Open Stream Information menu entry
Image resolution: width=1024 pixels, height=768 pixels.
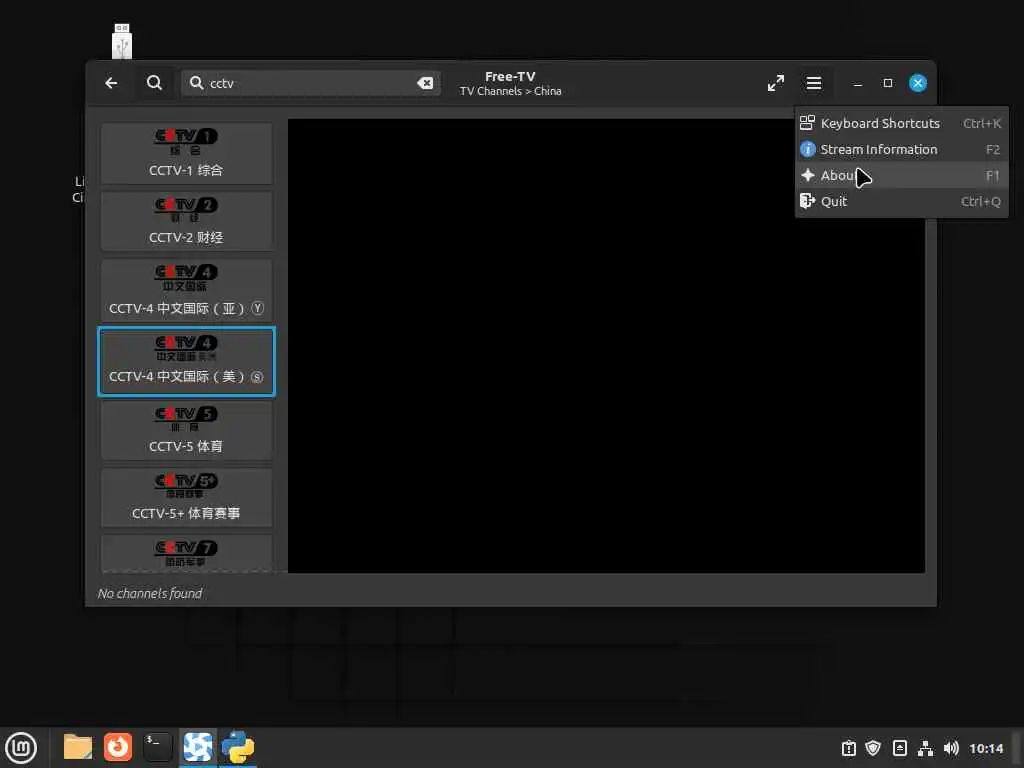click(x=901, y=149)
